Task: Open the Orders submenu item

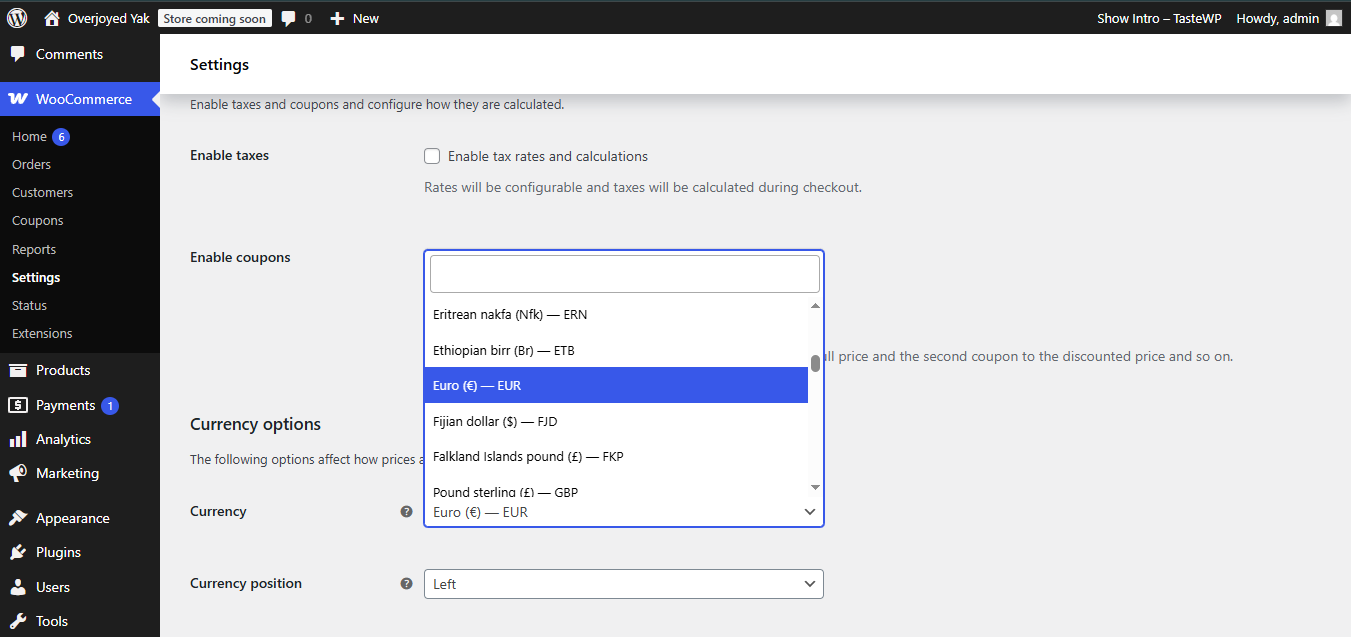Action: point(31,164)
